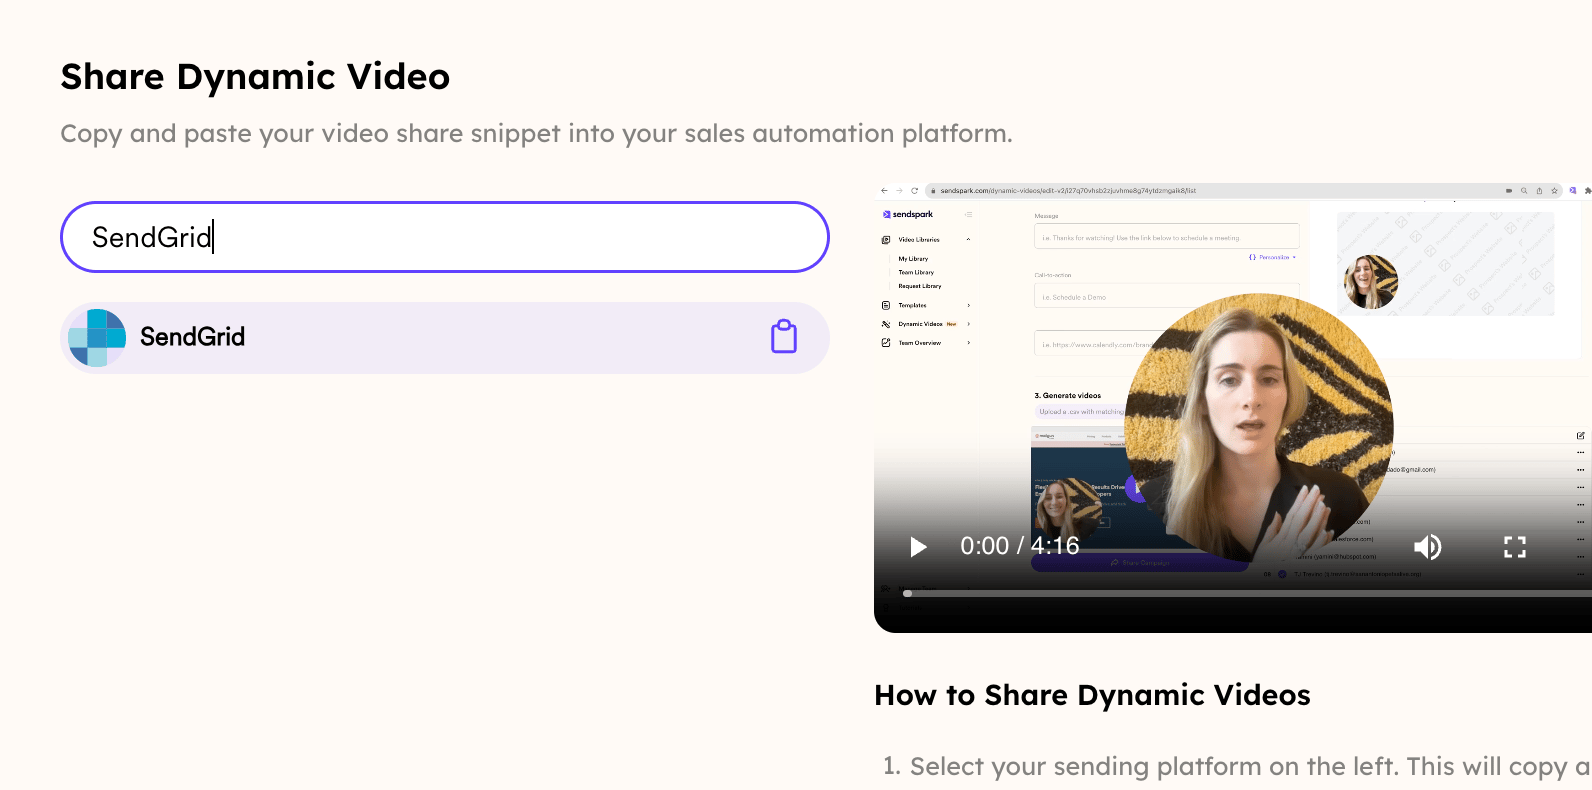The height and width of the screenshot is (790, 1592).
Task: Copy the SendGrid snippet via clipboard icon
Action: pyautogui.click(x=784, y=337)
